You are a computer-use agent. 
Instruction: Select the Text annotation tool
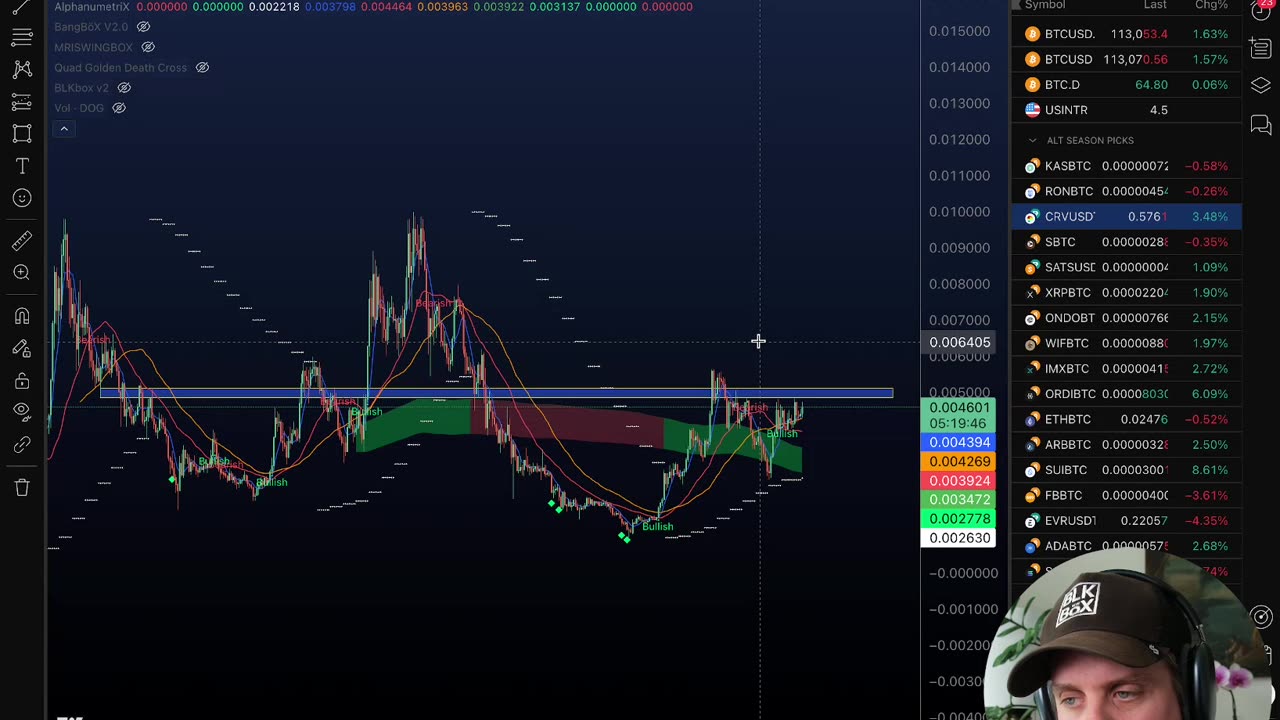coord(22,165)
